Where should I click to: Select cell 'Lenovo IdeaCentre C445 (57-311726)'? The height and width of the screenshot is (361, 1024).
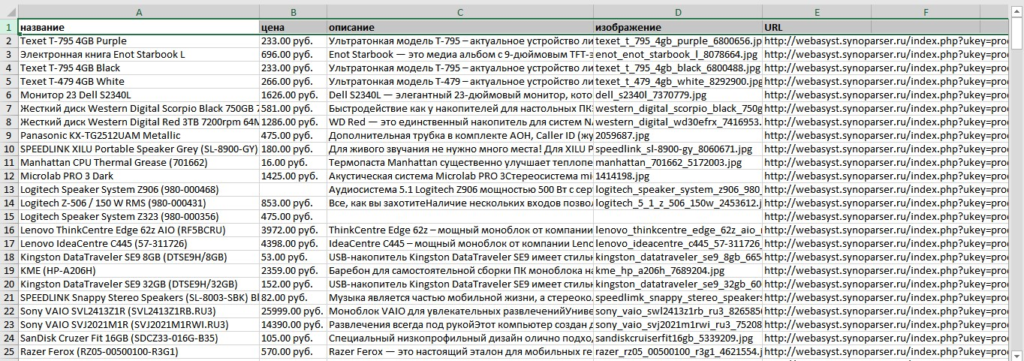coord(138,243)
